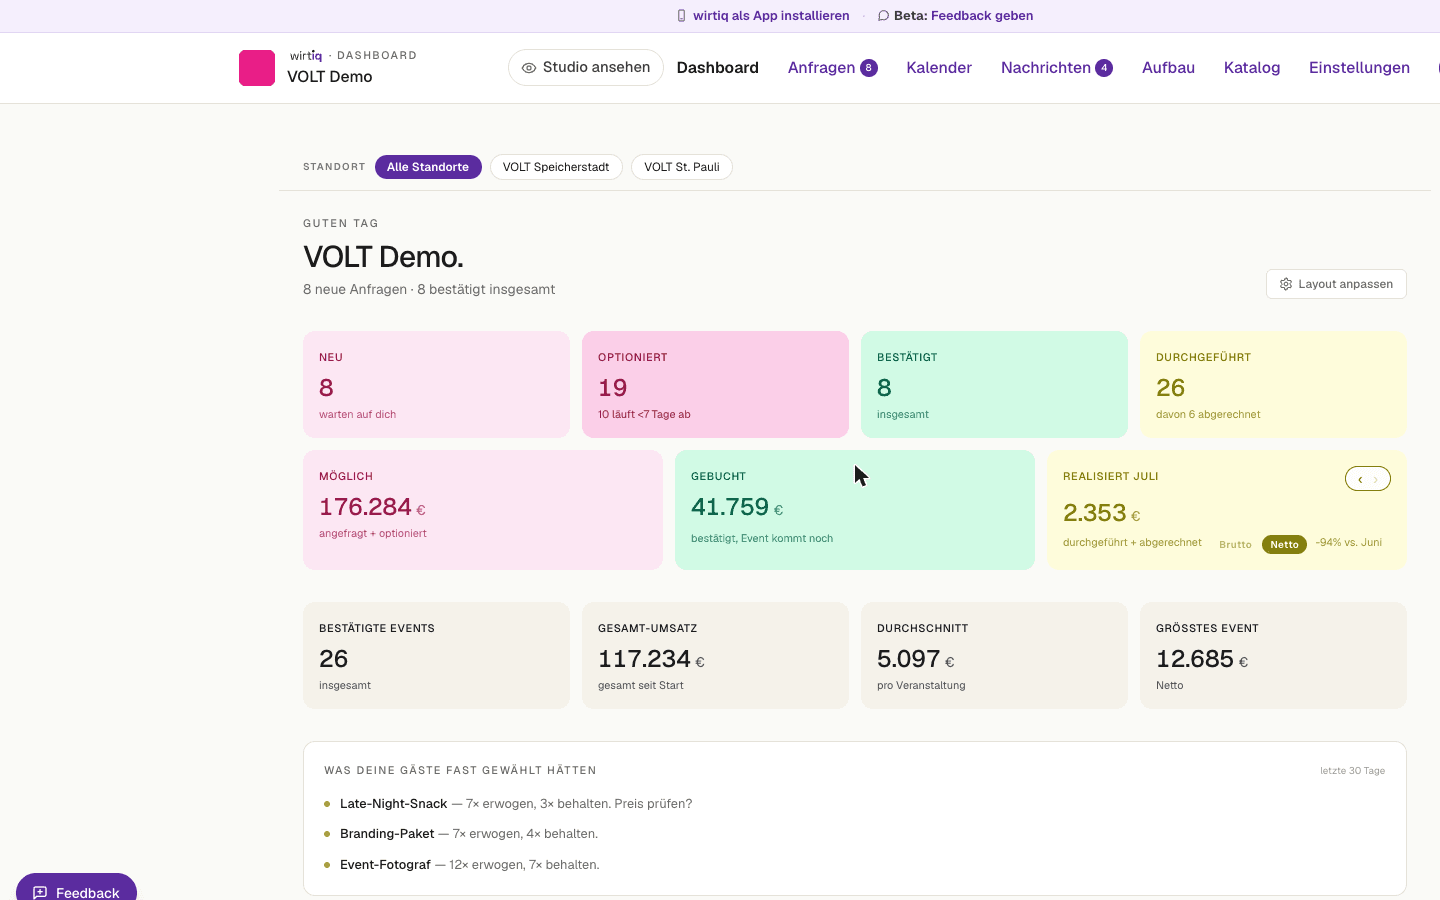This screenshot has width=1440, height=900.
Task: Click the speech bubble feedback icon
Action: click(883, 16)
